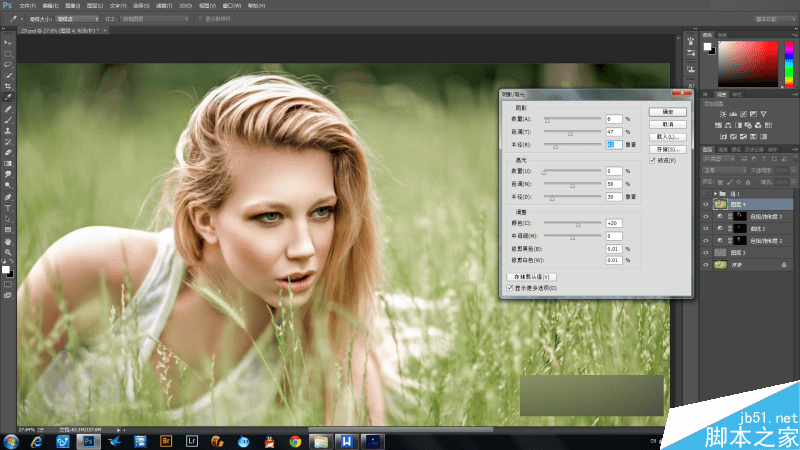800x450 pixels.
Task: Open the 取样大小 sample size dropdown
Action: coord(76,18)
